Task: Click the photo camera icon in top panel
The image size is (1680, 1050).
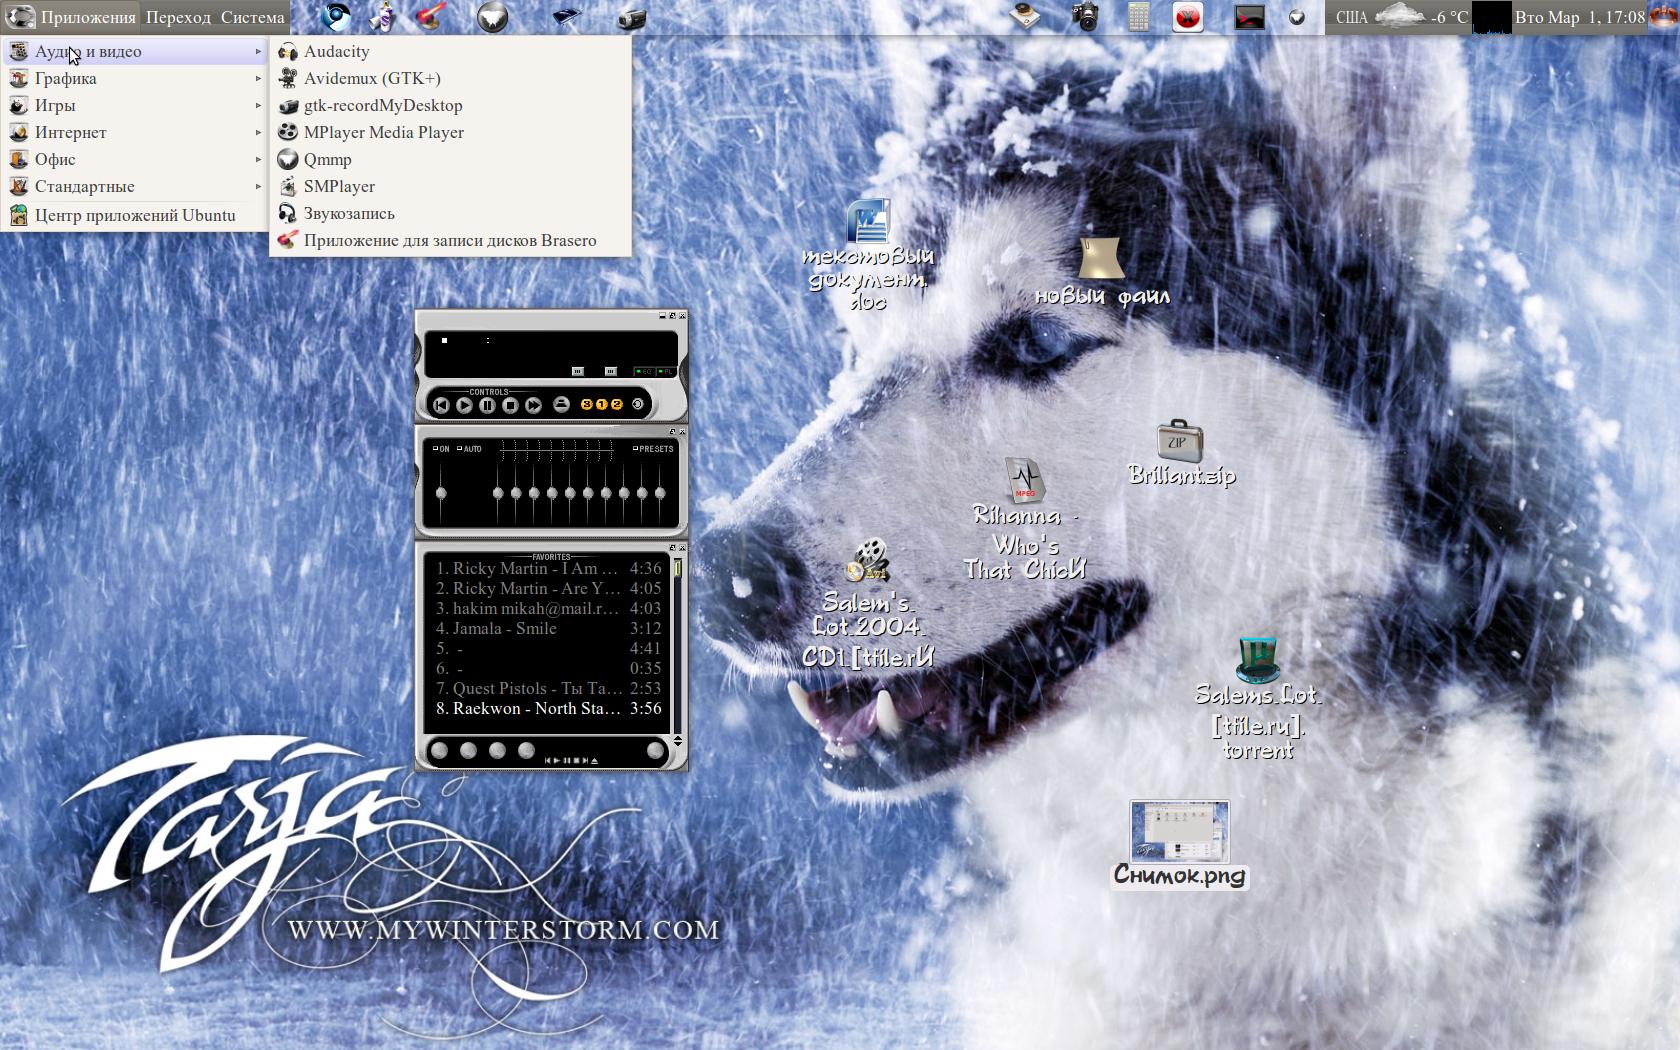Action: 1085,17
